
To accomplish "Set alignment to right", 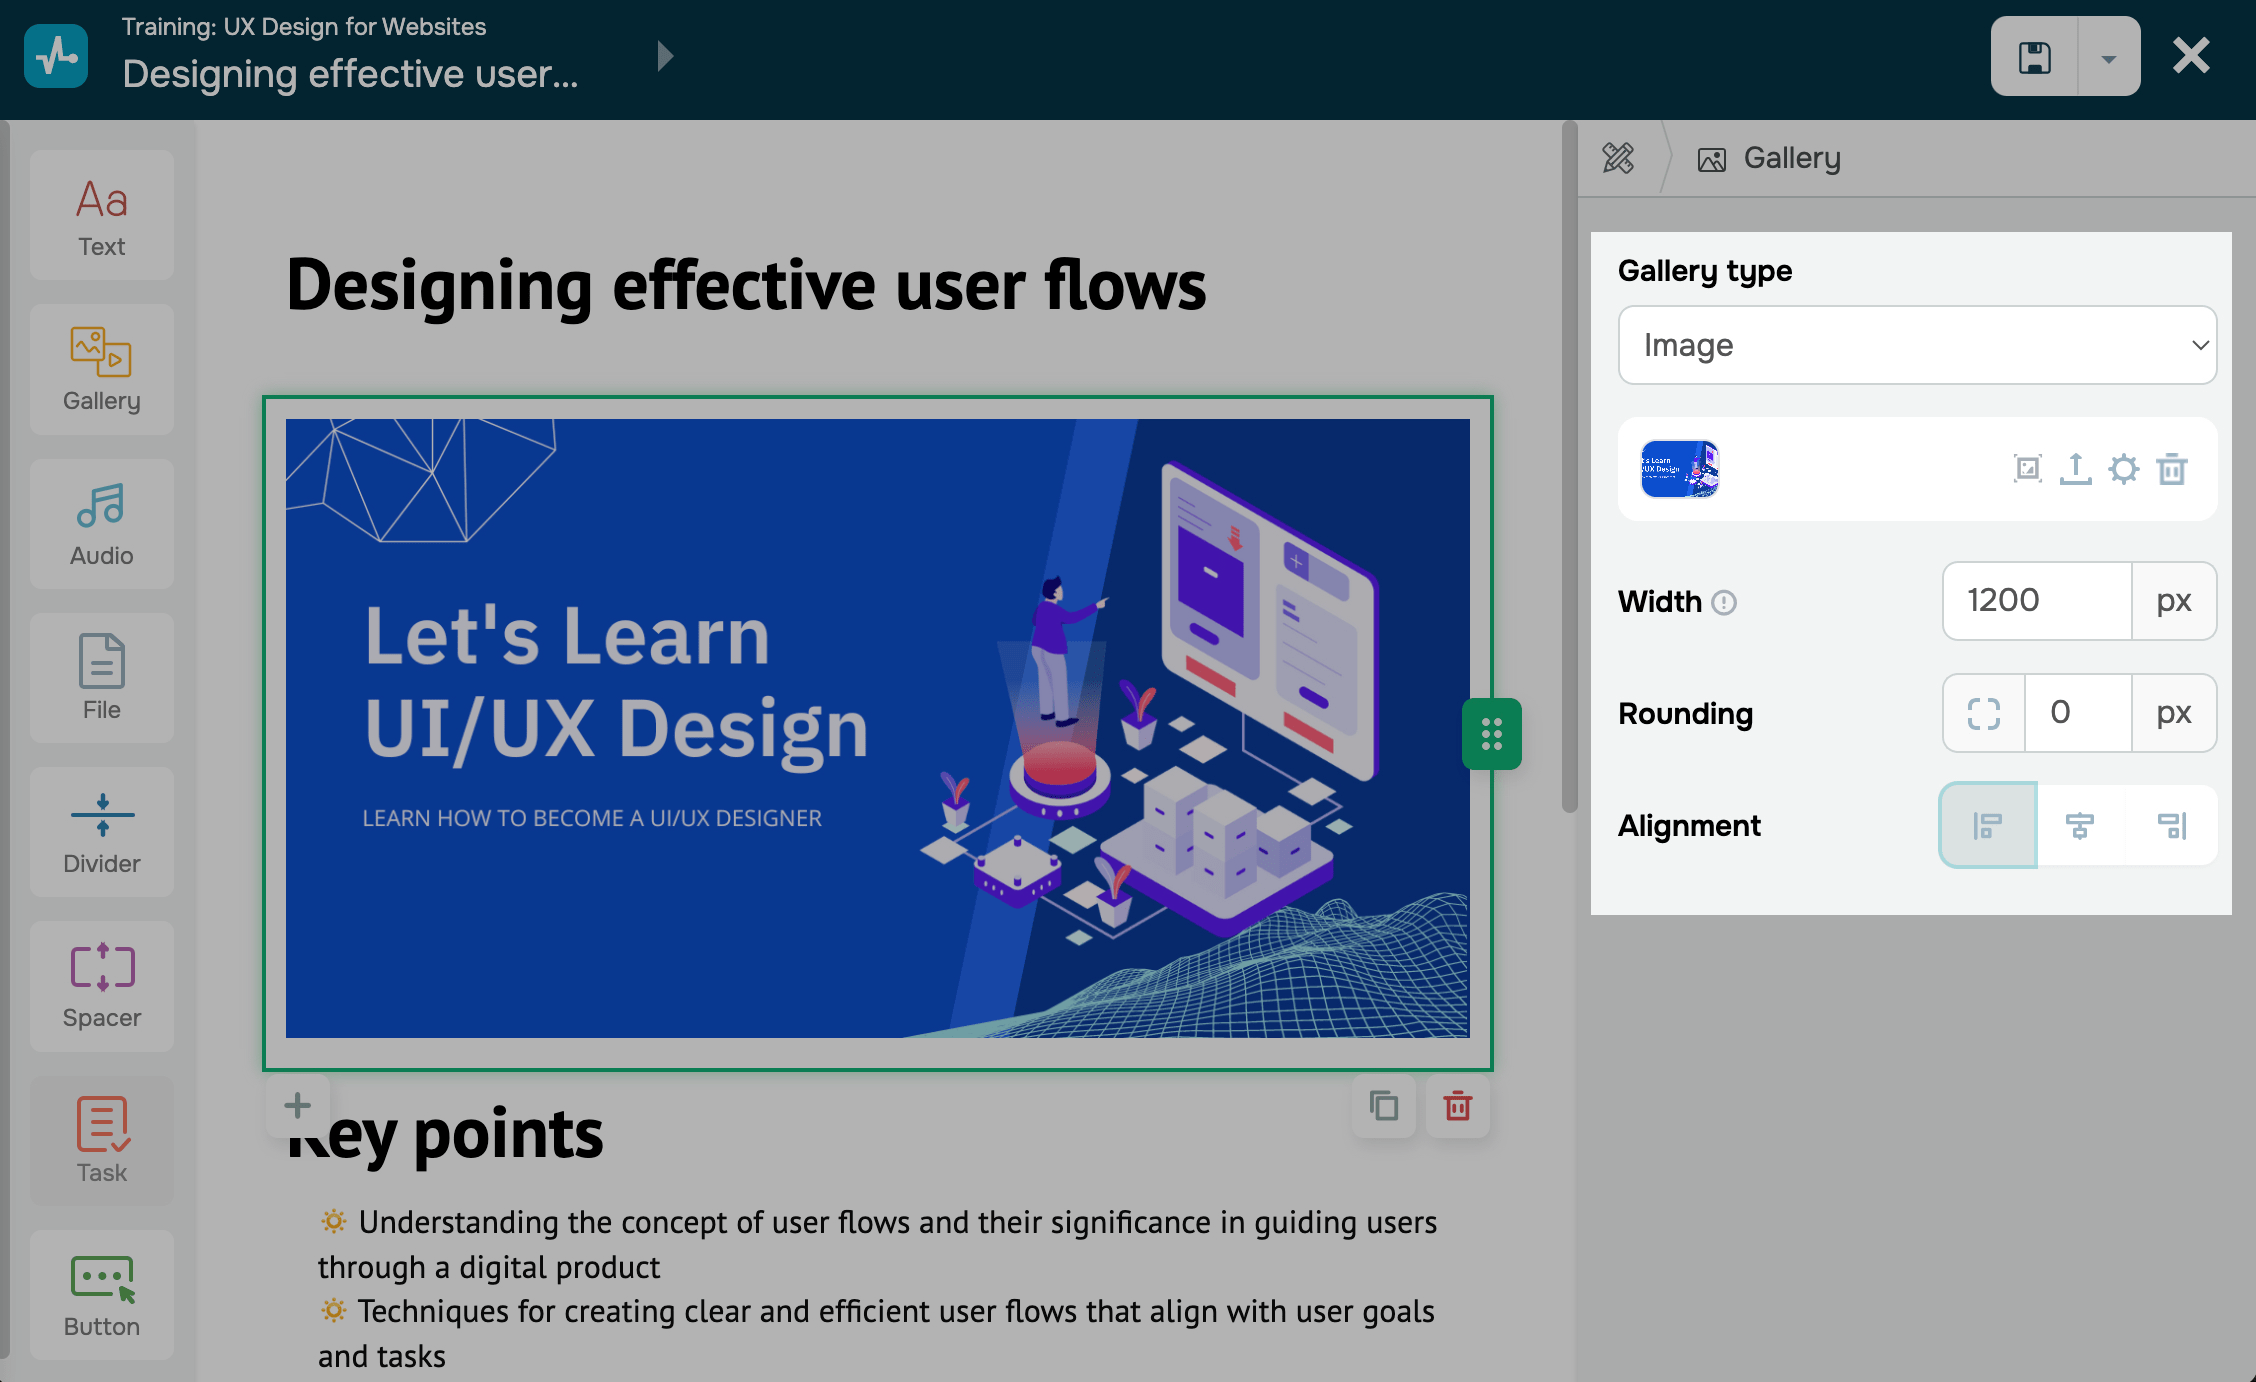I will pos(2172,825).
